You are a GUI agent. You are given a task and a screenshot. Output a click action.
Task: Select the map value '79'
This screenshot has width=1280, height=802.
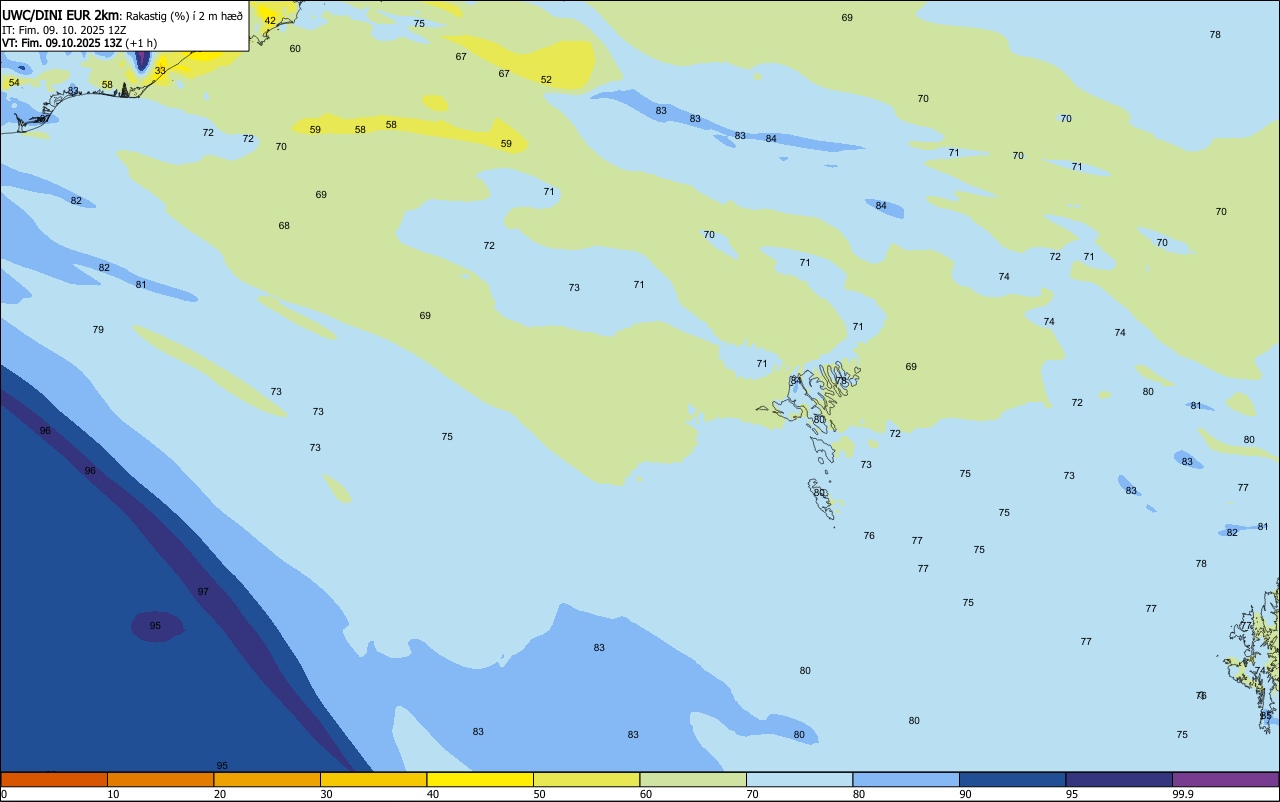pos(98,330)
